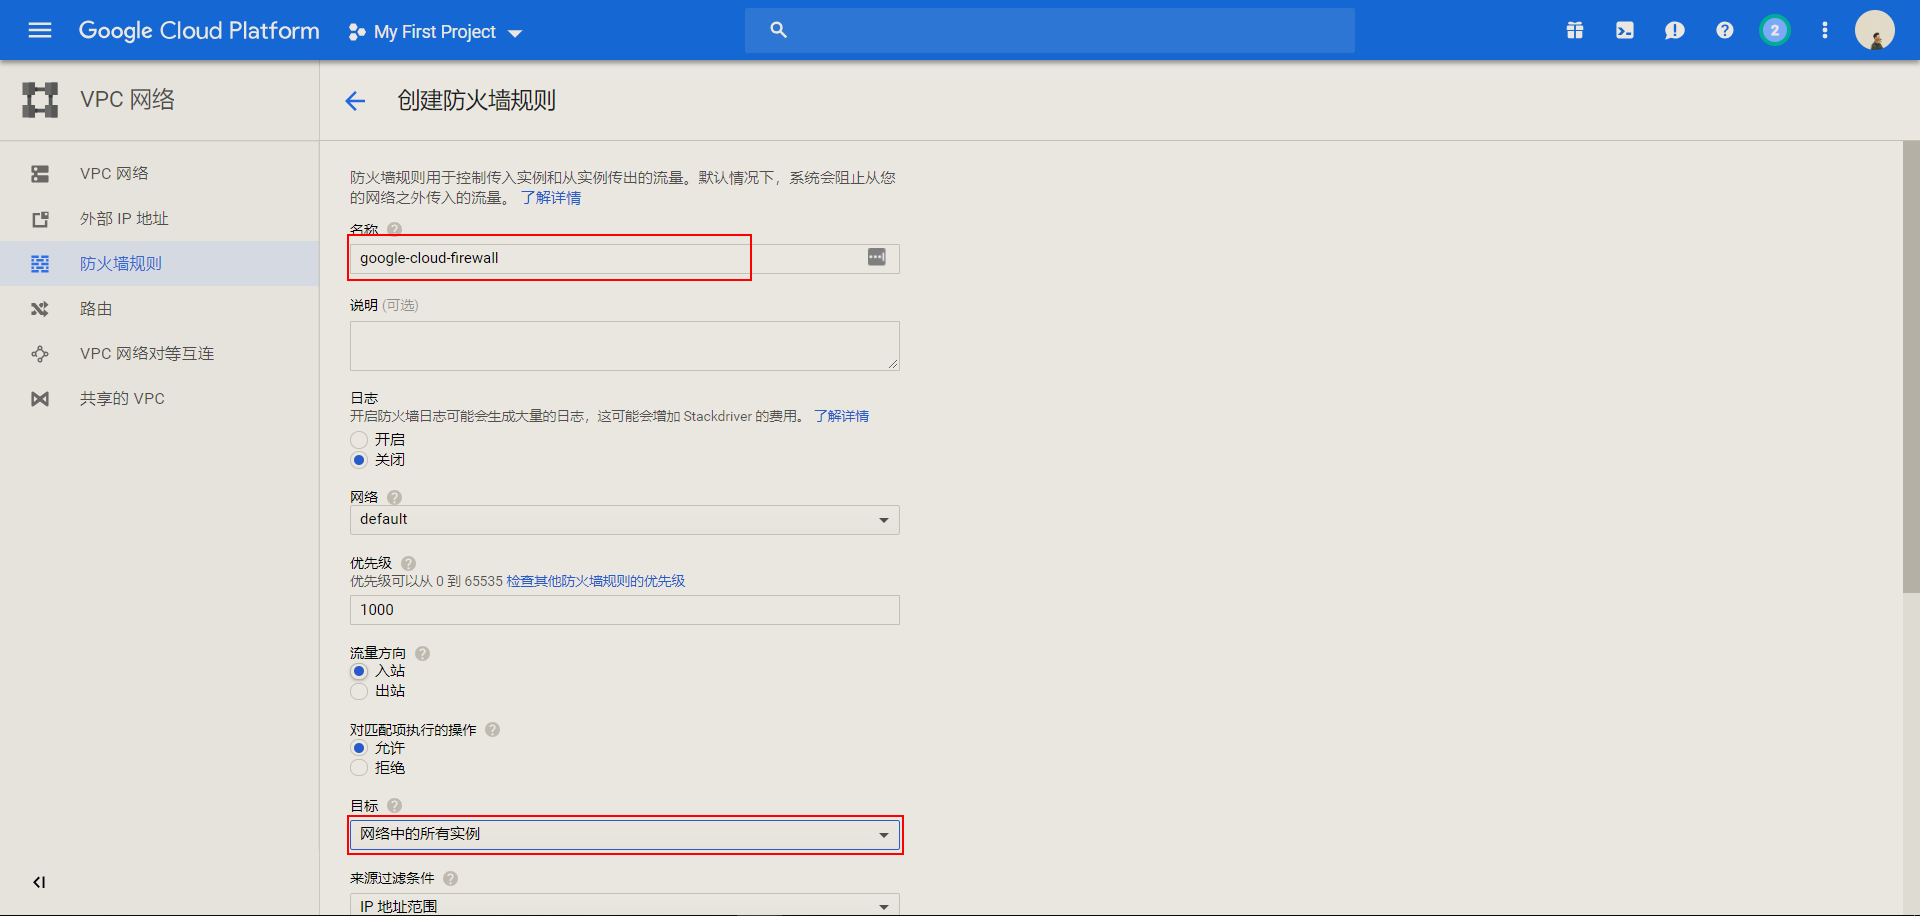Select the 入站 traffic direction radio
This screenshot has height=916, width=1920.
pos(359,671)
